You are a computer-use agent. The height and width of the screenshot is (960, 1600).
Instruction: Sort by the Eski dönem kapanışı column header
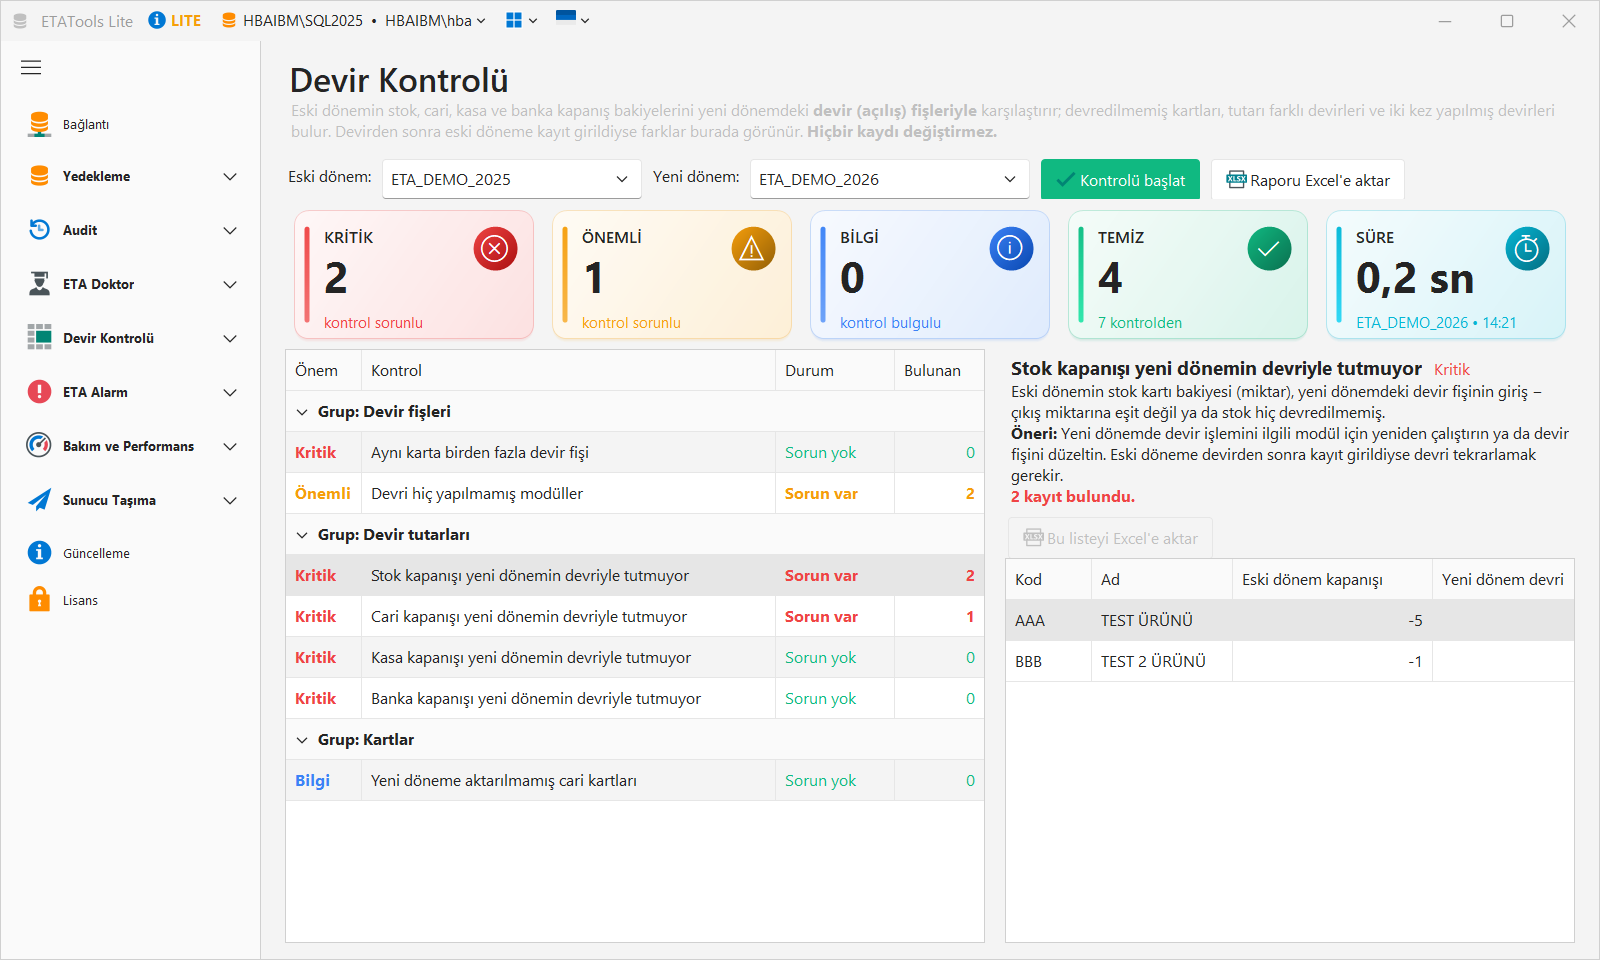pos(1332,579)
